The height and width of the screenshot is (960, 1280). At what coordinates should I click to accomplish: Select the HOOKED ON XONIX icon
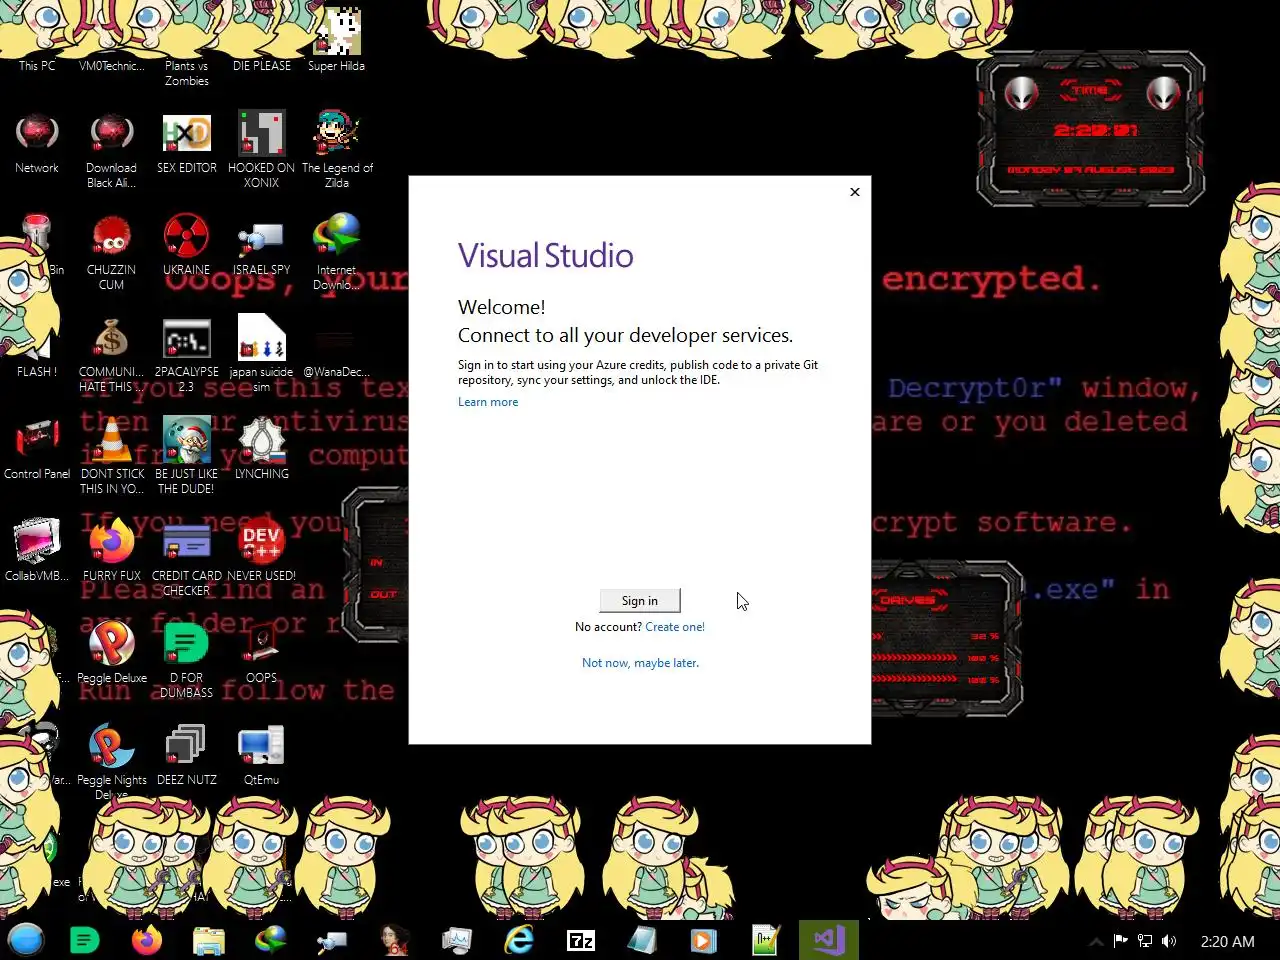(x=262, y=150)
